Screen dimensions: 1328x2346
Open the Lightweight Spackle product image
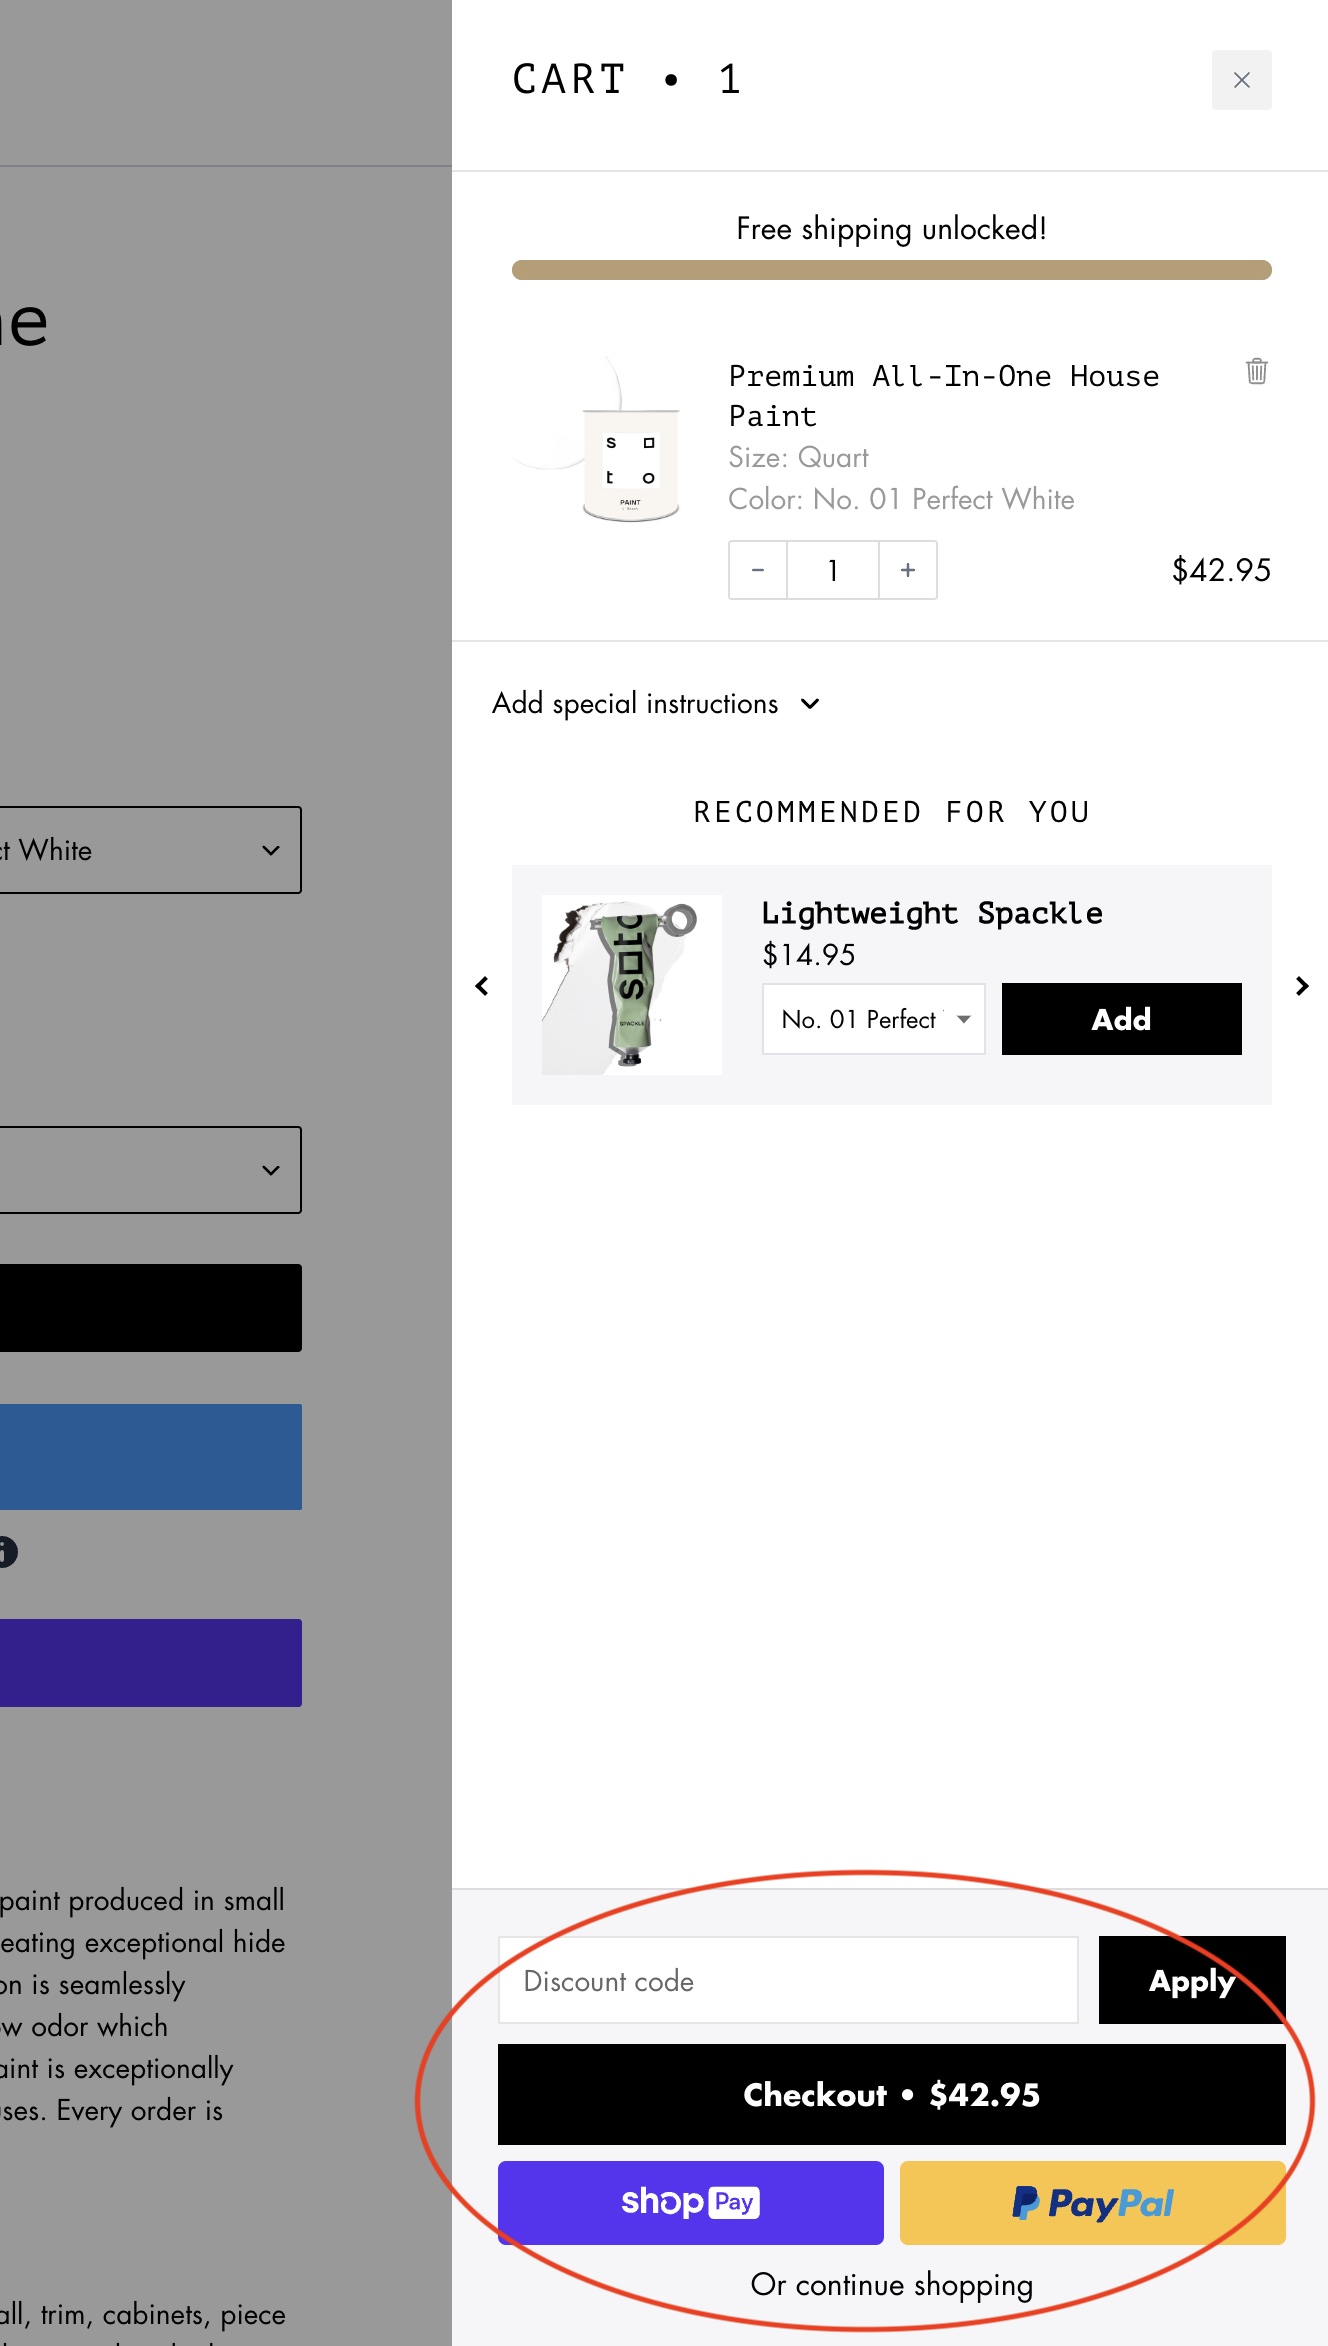pyautogui.click(x=631, y=985)
